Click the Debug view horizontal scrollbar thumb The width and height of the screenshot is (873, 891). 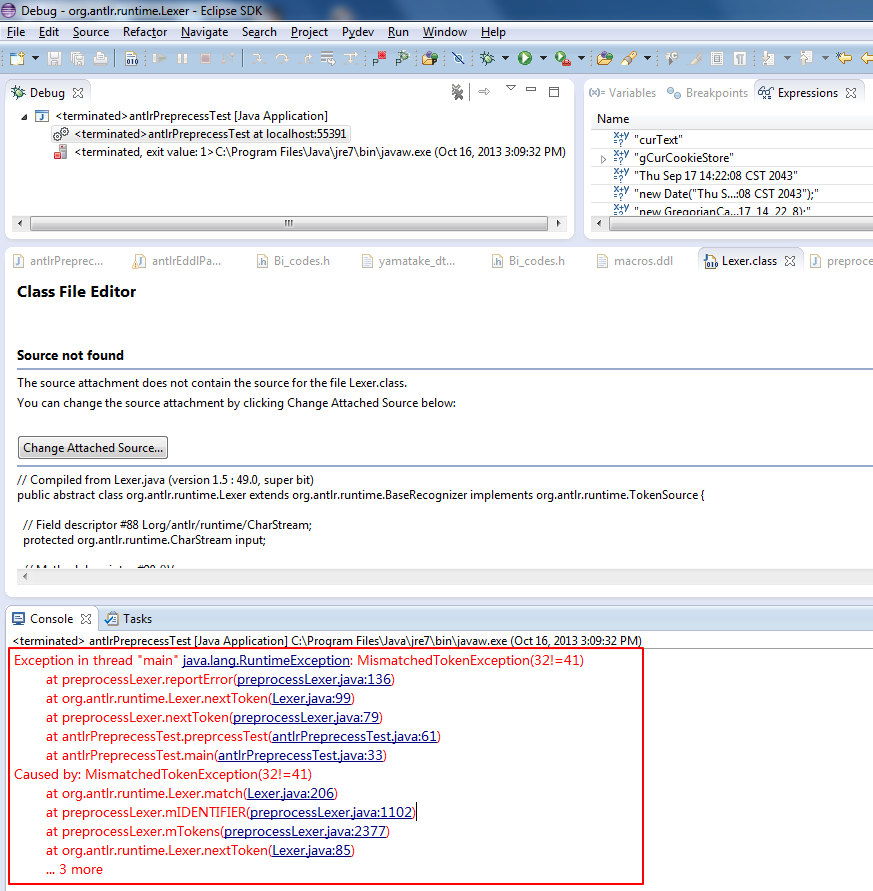pos(289,223)
